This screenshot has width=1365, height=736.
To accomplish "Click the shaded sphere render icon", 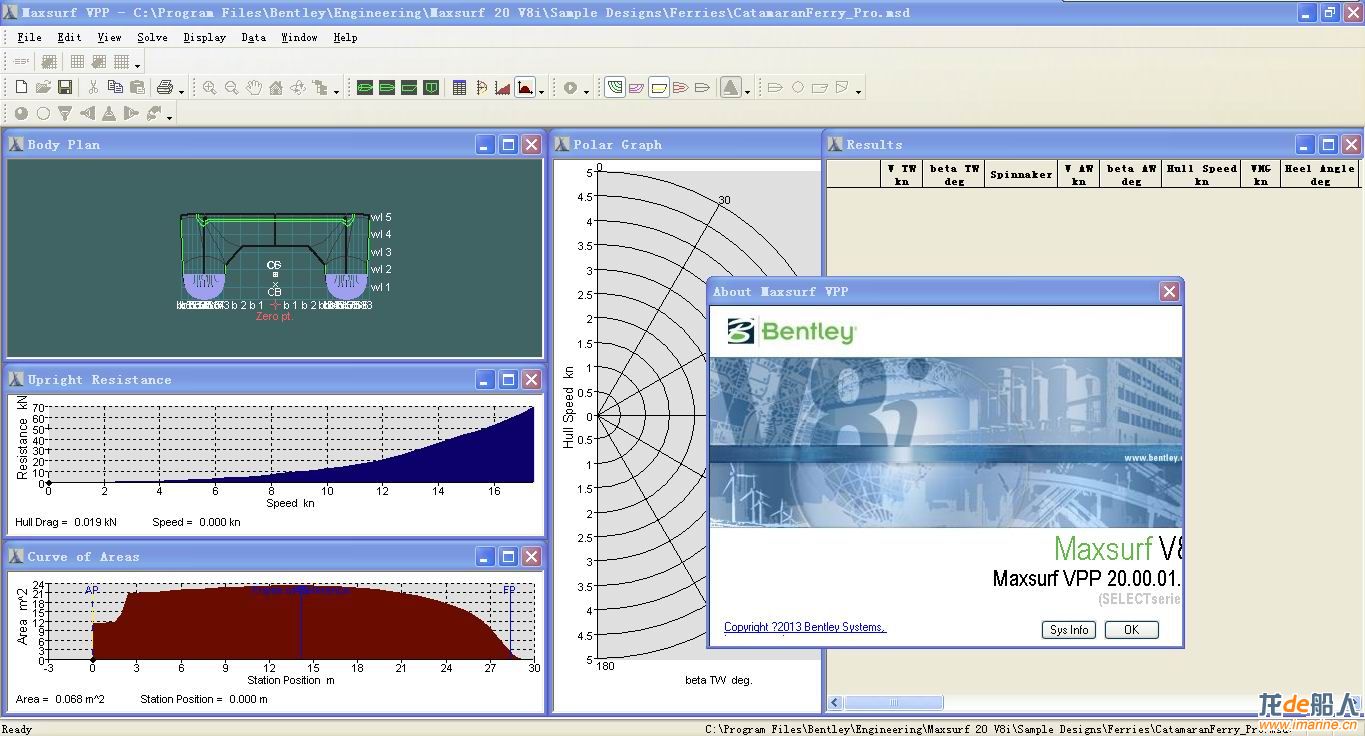I will tap(21, 114).
